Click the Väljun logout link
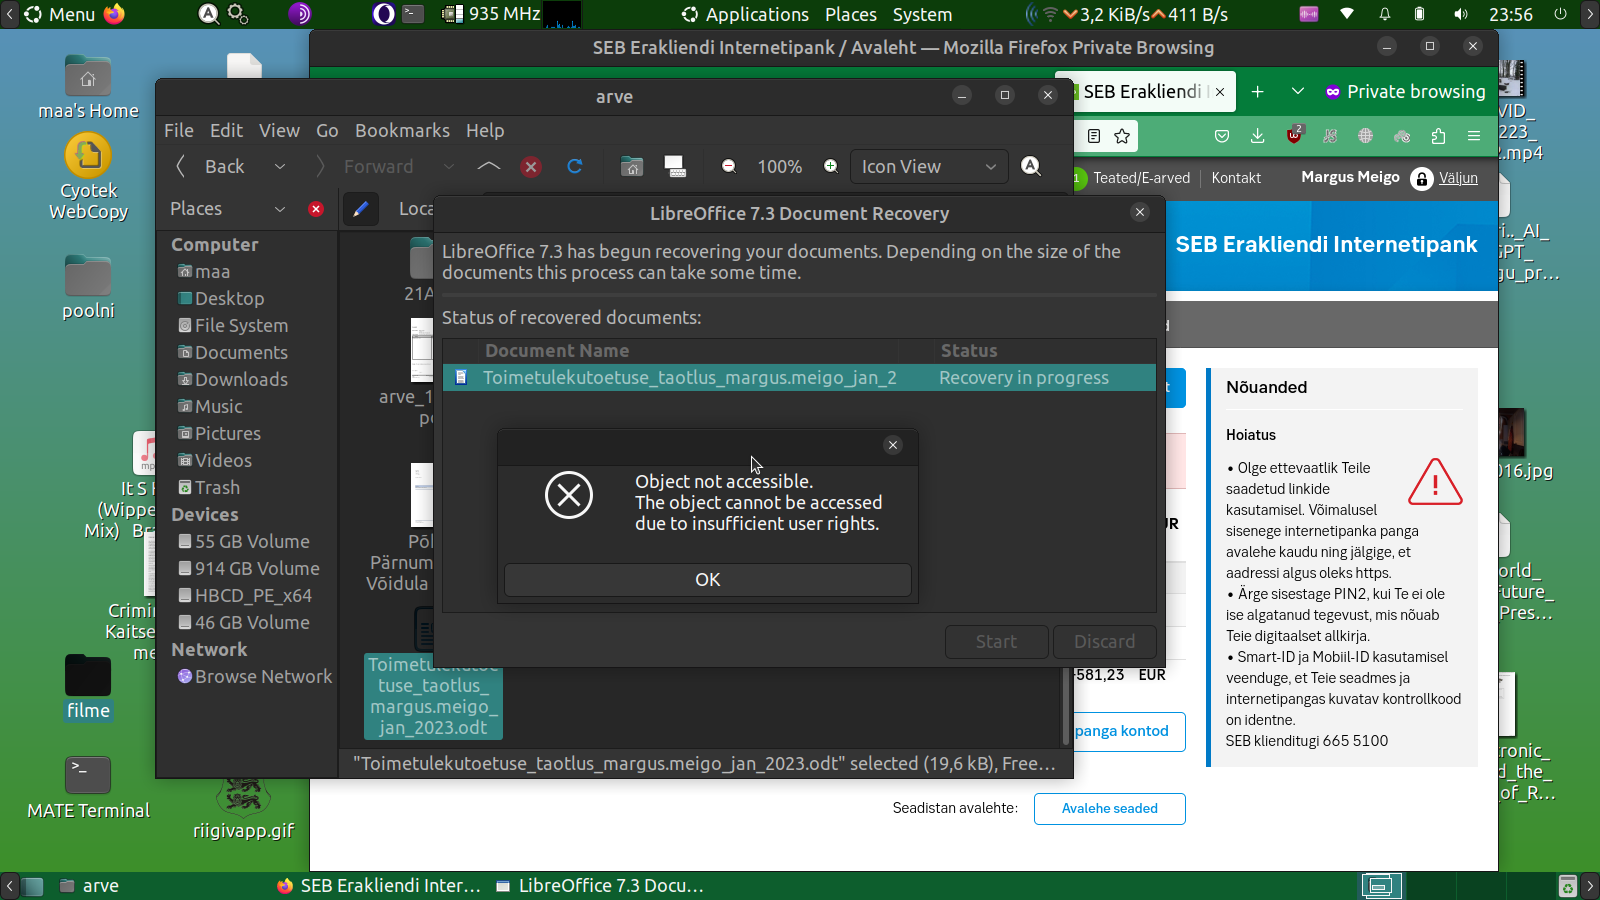The image size is (1600, 900). (1458, 178)
